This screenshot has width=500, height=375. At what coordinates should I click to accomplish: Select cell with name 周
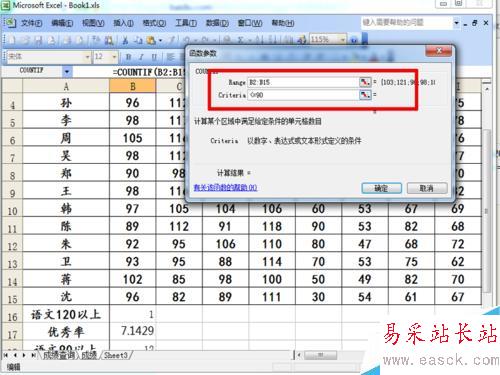coord(66,138)
